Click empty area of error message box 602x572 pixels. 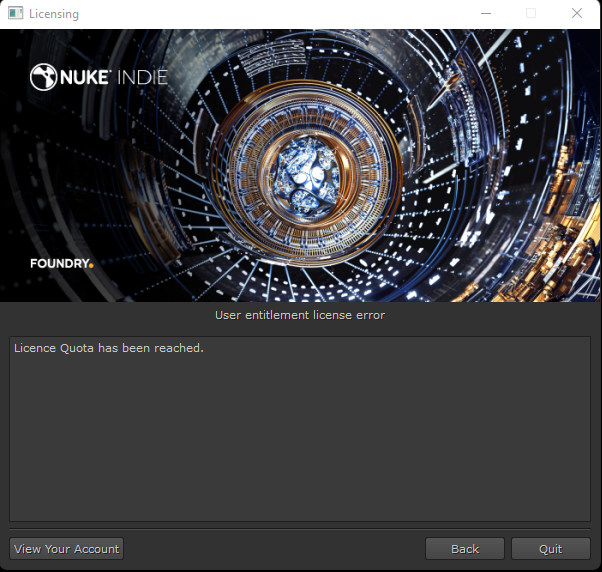(300, 440)
